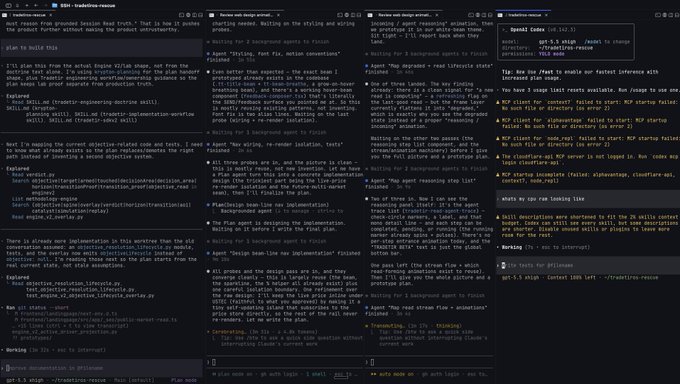Click leftmost header icon of Codex pane
680x384 pixels.
(x=658, y=15)
